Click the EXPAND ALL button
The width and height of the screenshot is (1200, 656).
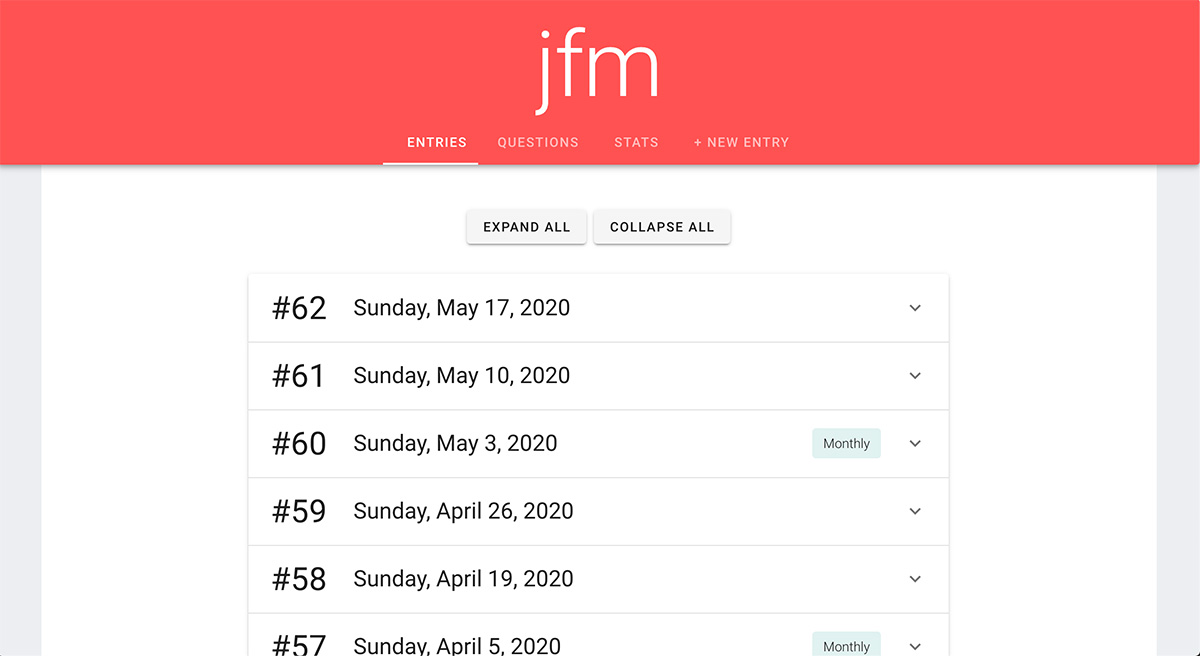click(526, 227)
